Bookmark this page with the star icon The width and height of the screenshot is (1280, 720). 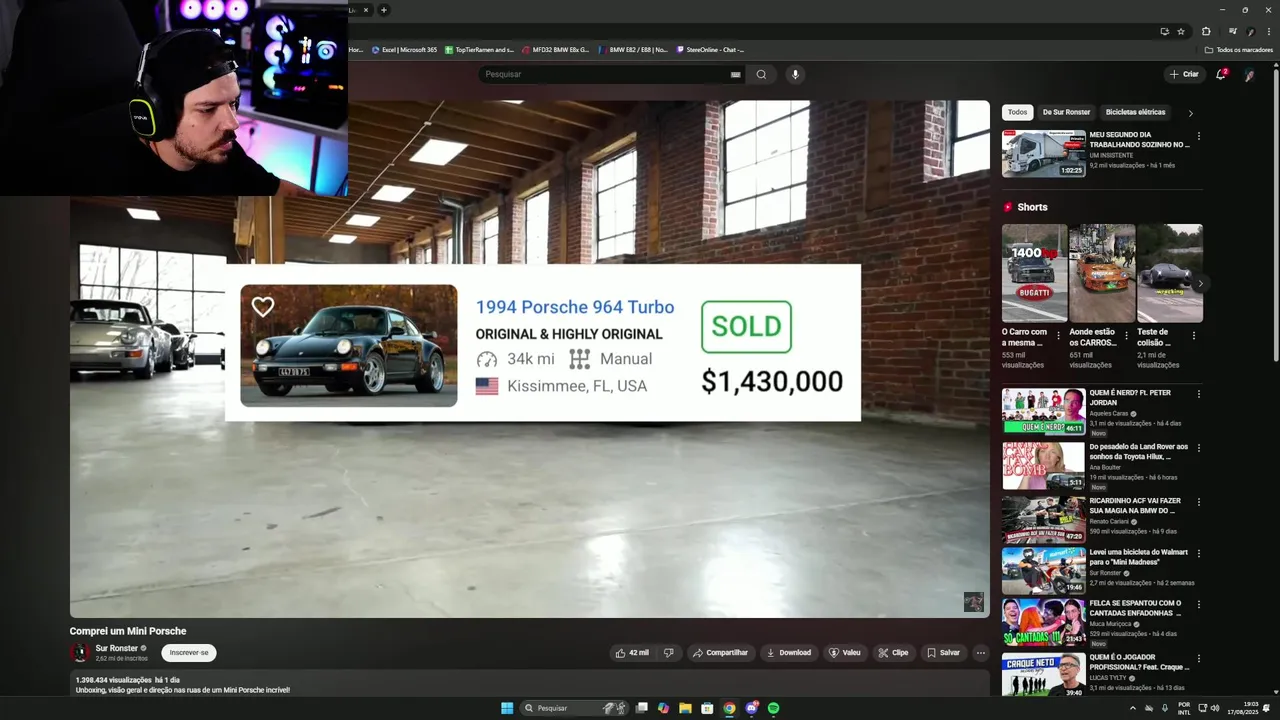(1181, 31)
